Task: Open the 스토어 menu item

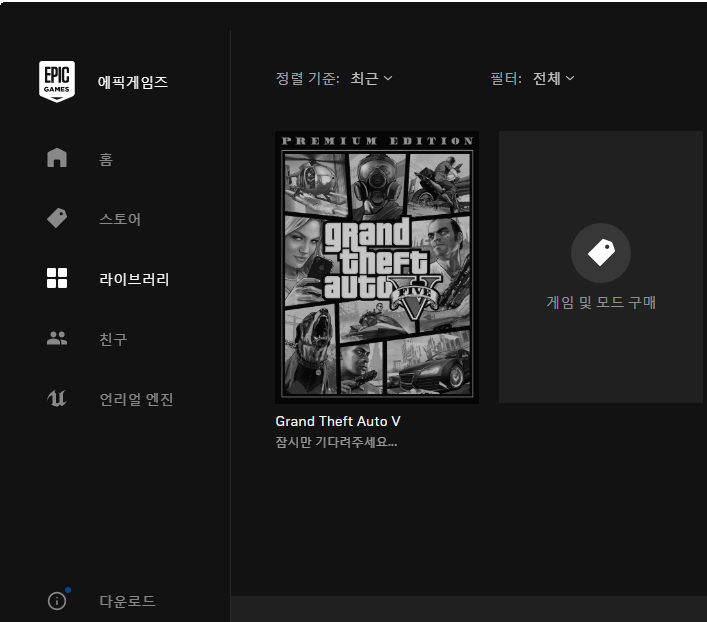Action: coord(120,219)
